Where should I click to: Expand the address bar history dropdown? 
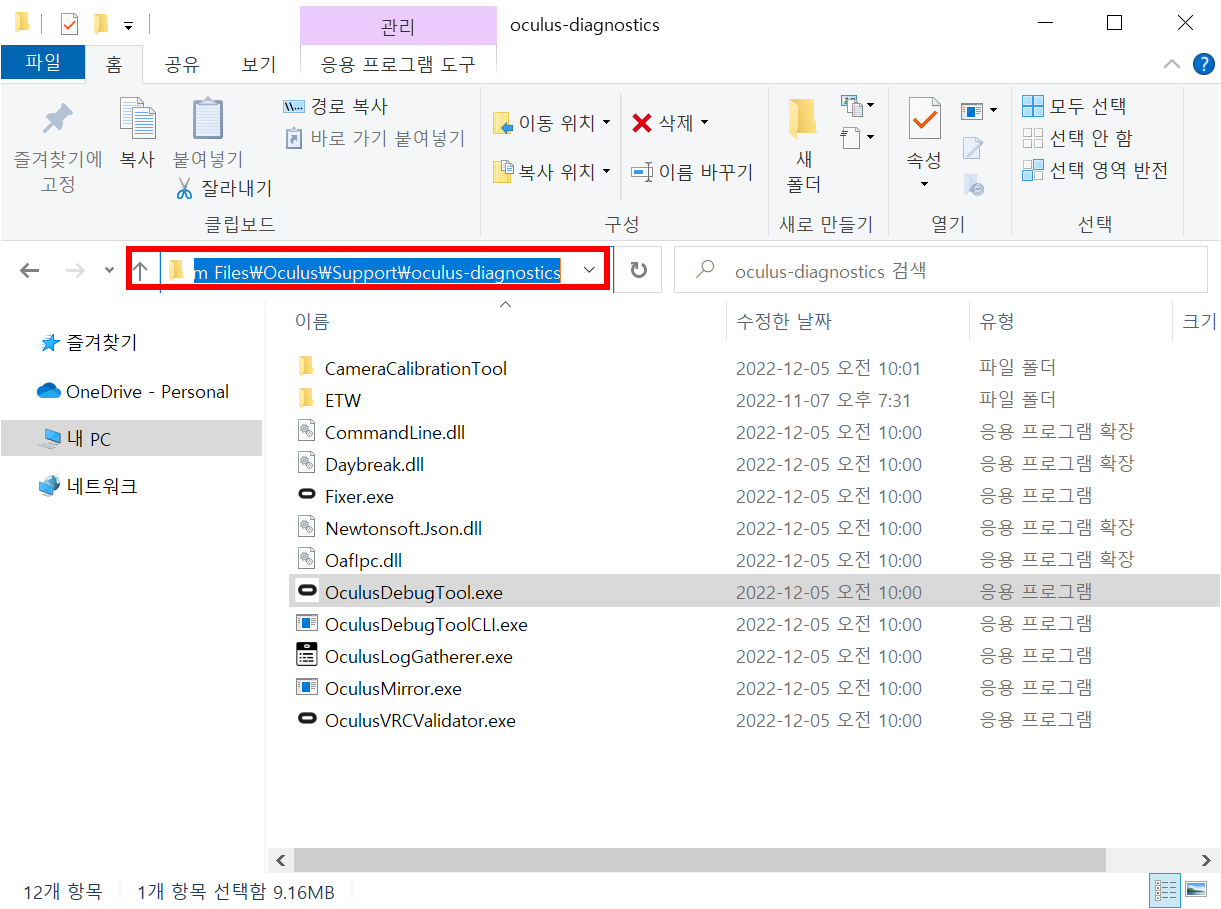click(x=590, y=270)
